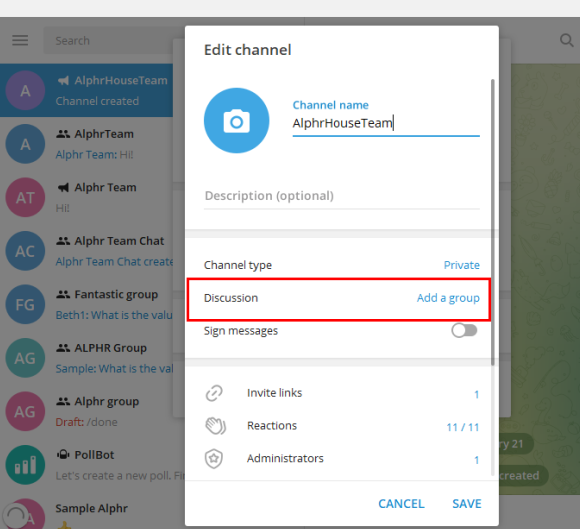Click the CANCEL button
The width and height of the screenshot is (580, 529).
click(401, 503)
